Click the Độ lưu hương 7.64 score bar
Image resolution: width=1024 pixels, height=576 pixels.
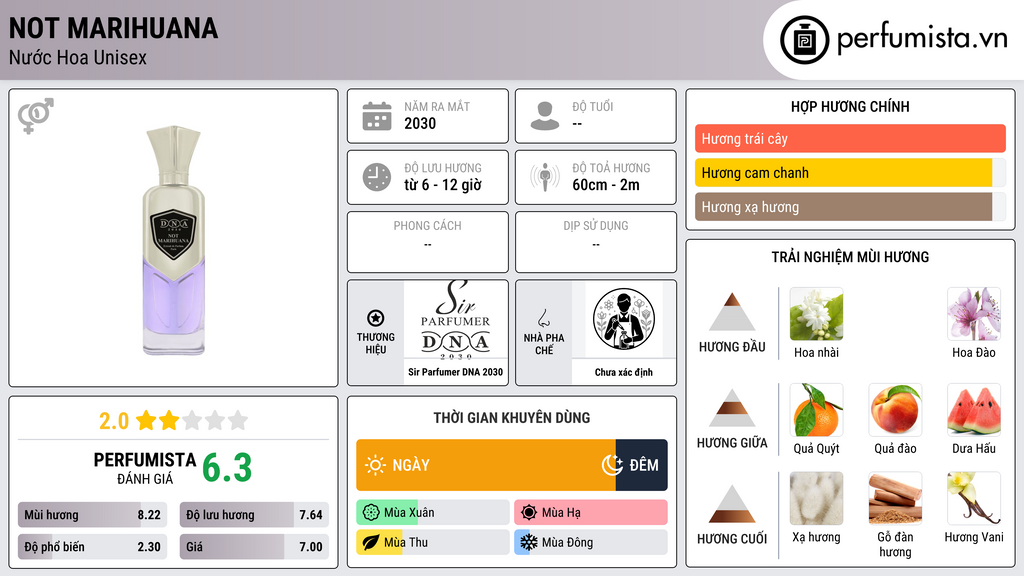coord(254,515)
